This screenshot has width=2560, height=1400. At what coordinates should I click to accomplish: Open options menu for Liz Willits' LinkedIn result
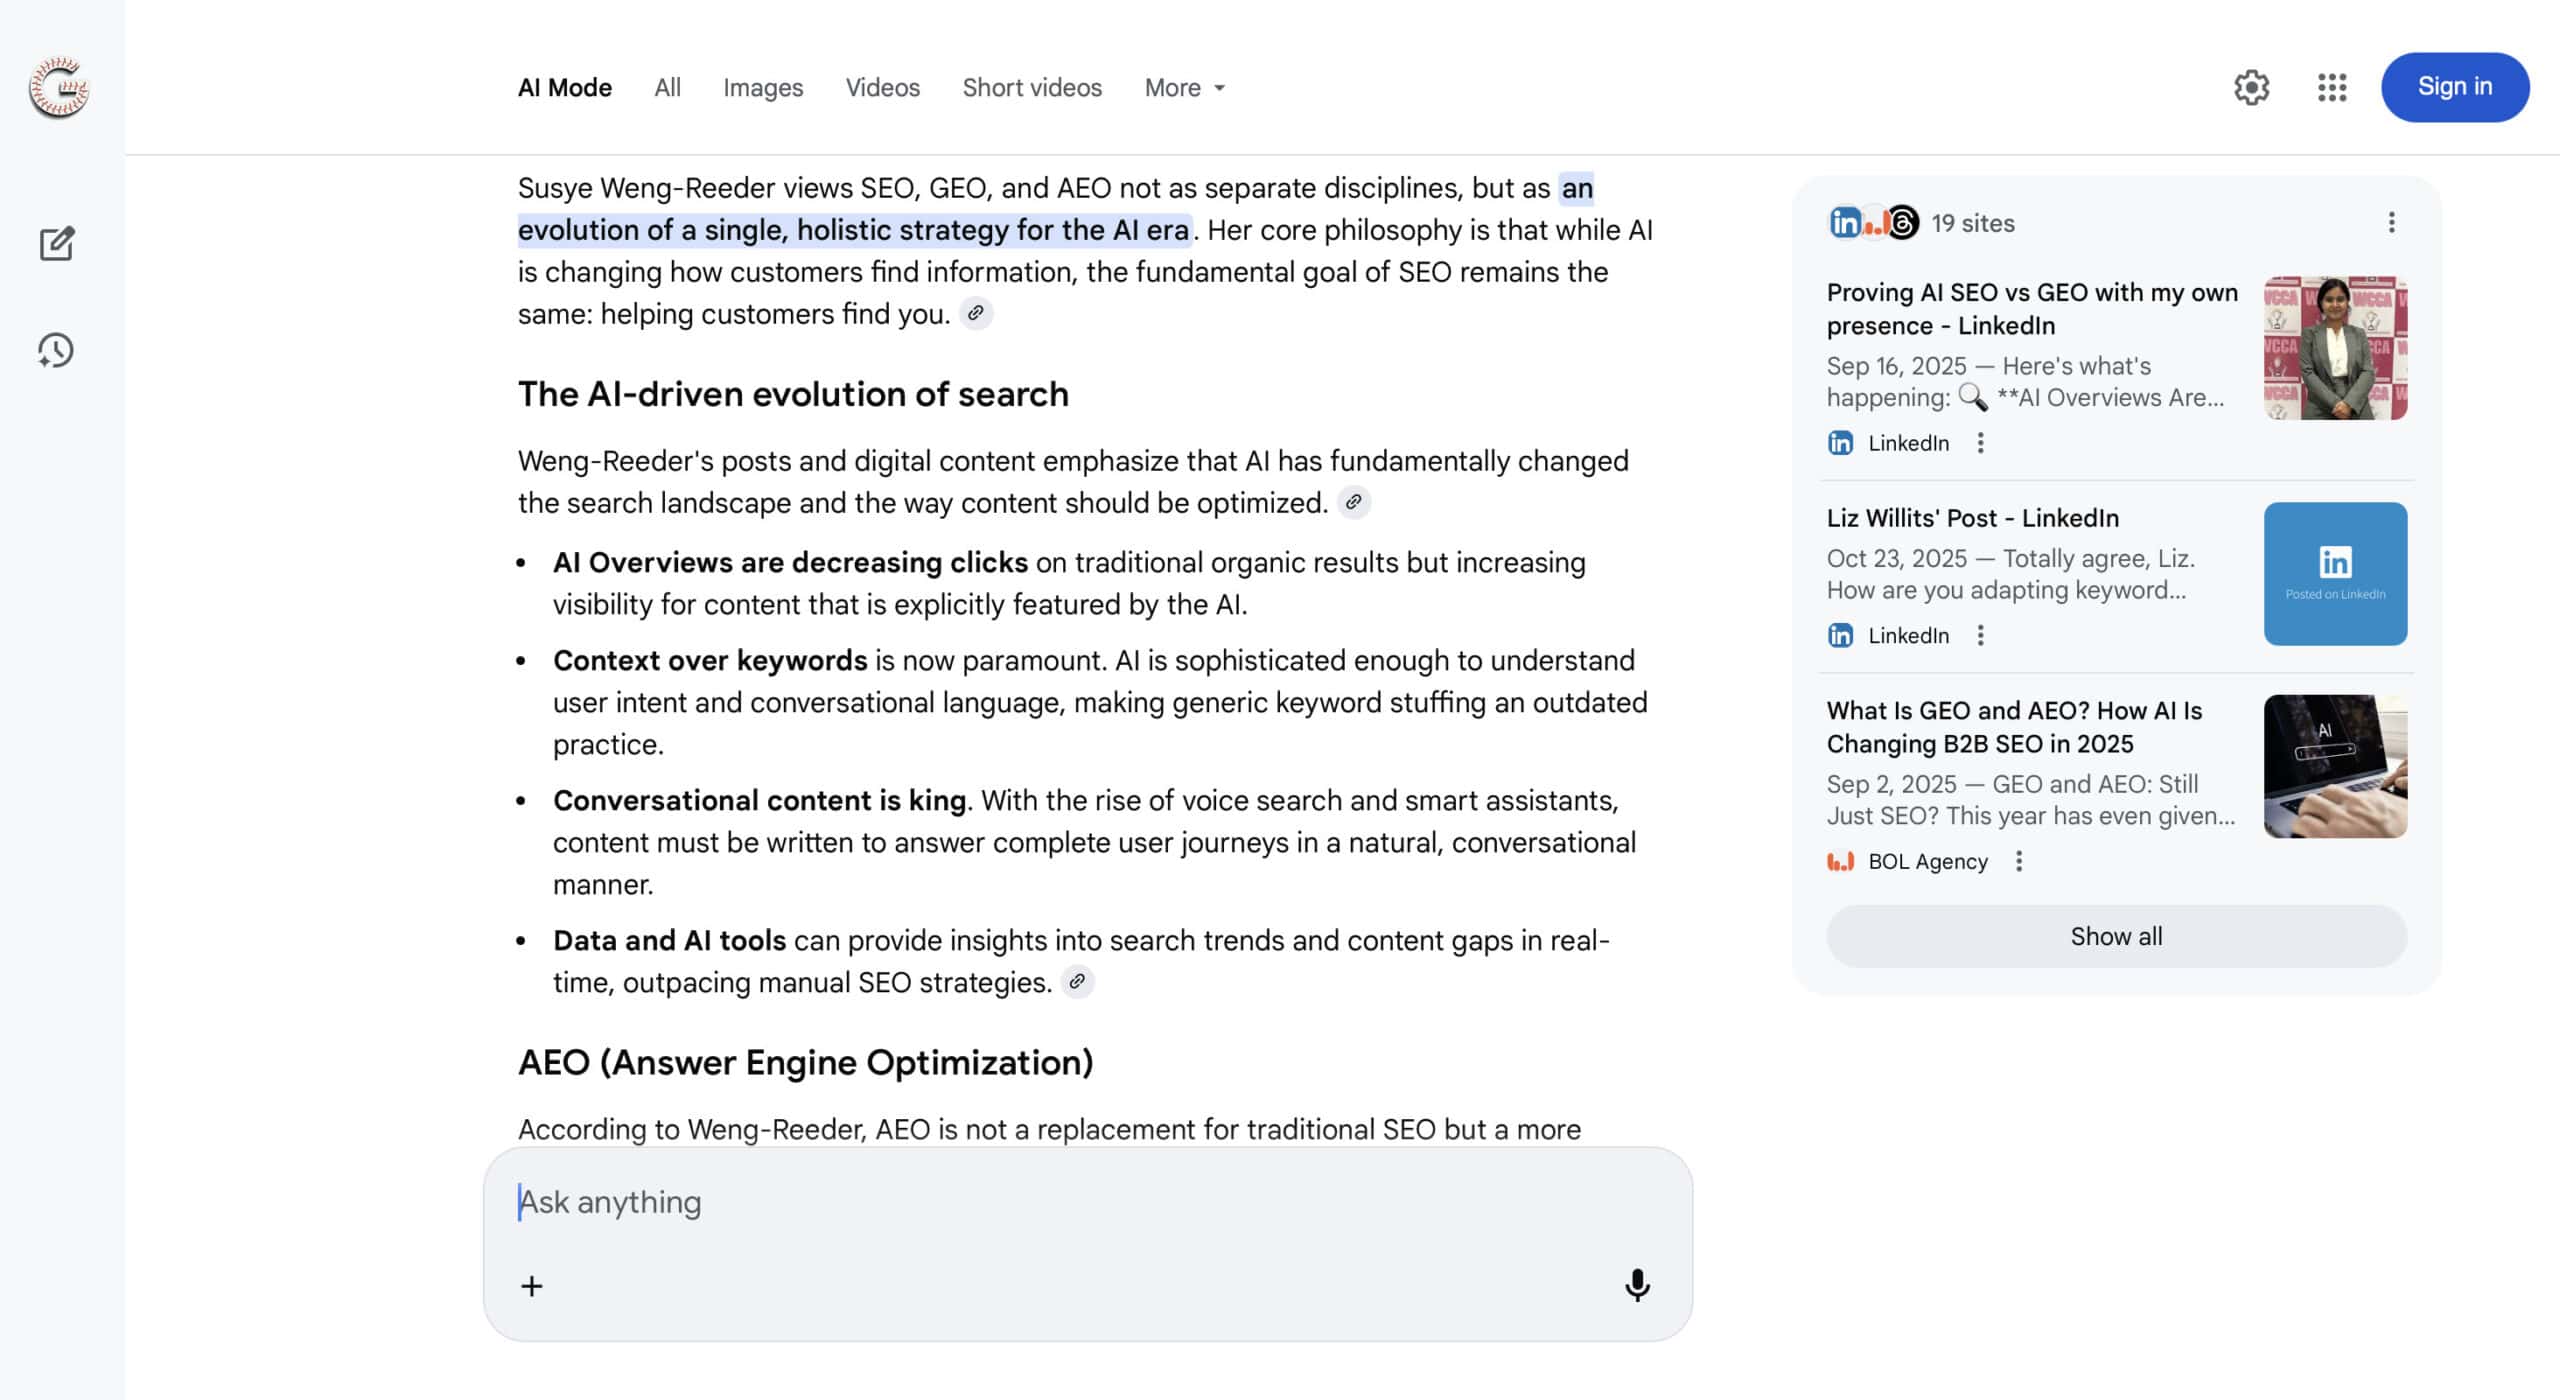click(1980, 635)
